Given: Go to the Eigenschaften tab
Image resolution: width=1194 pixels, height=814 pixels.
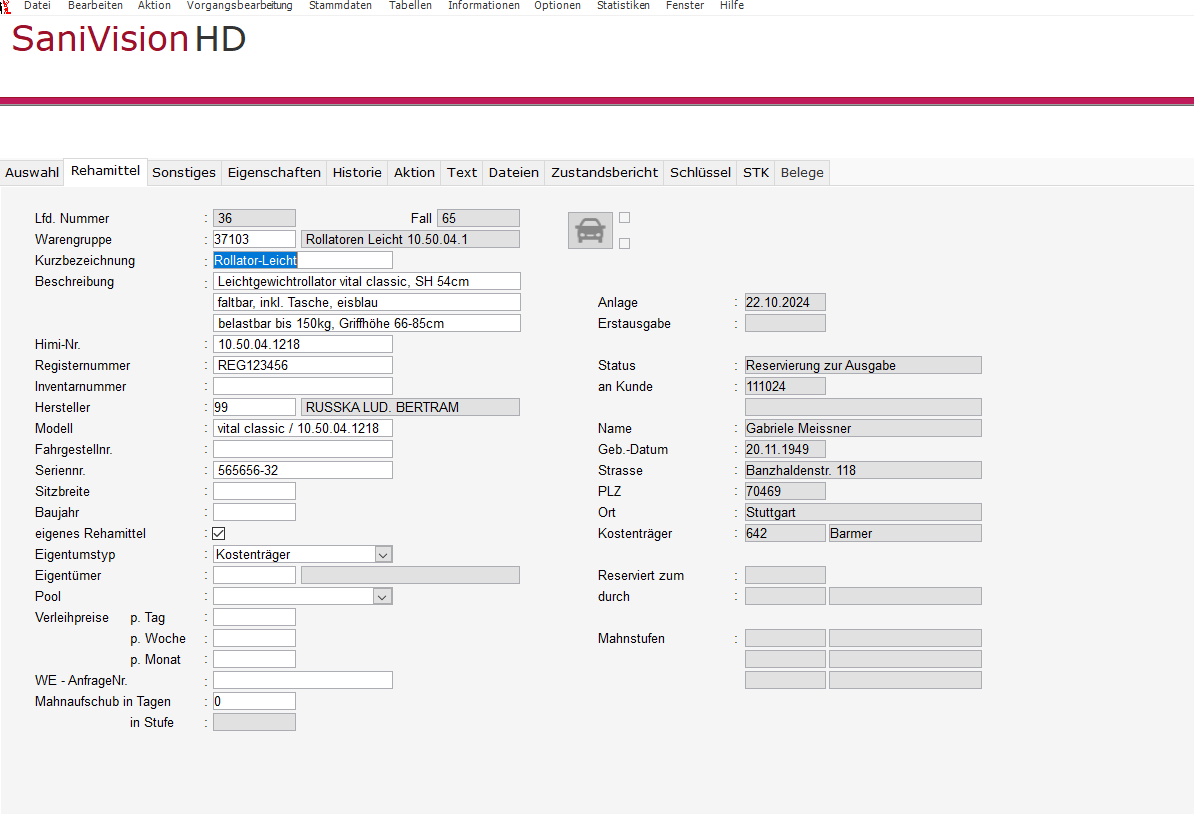Looking at the screenshot, I should pyautogui.click(x=274, y=173).
